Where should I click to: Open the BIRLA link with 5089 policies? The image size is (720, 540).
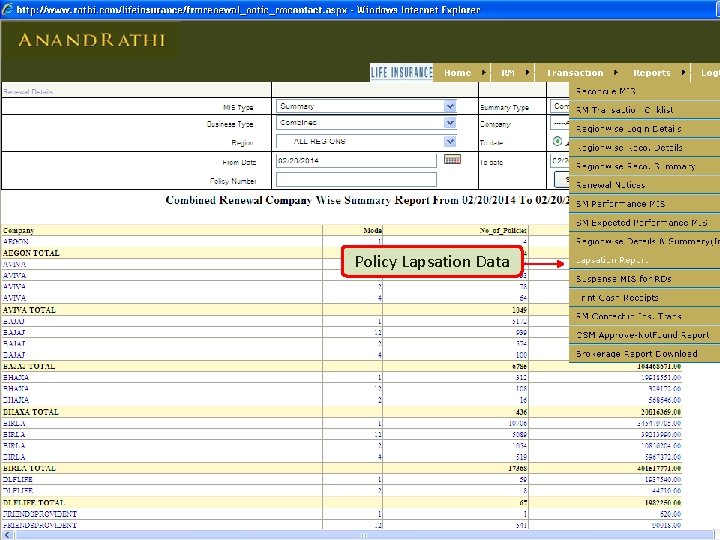(14, 434)
